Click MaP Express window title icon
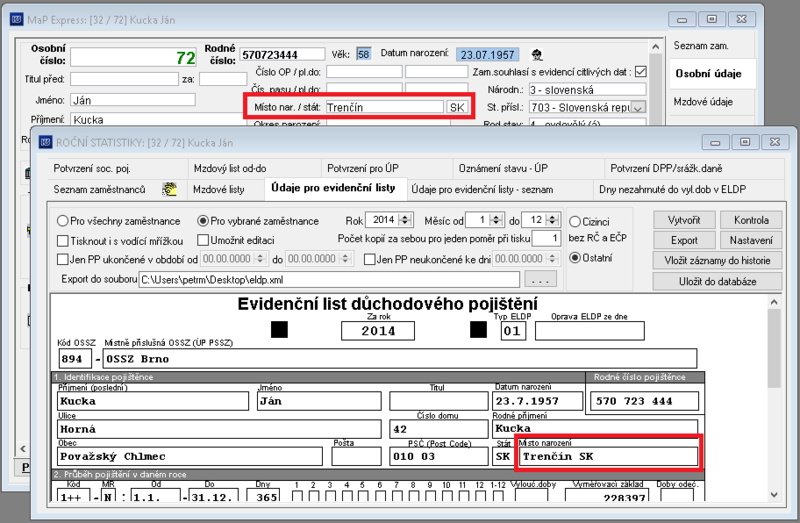Screen dimensions: 800x523 point(16,20)
